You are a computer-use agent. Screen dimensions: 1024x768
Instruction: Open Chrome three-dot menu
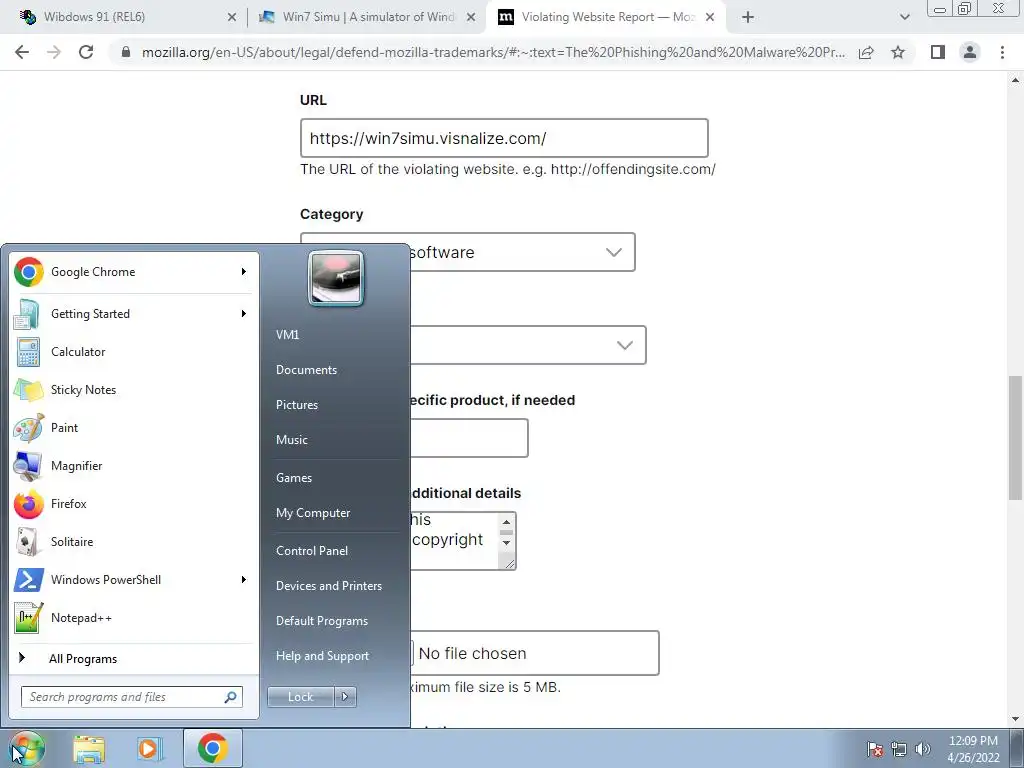click(1002, 52)
